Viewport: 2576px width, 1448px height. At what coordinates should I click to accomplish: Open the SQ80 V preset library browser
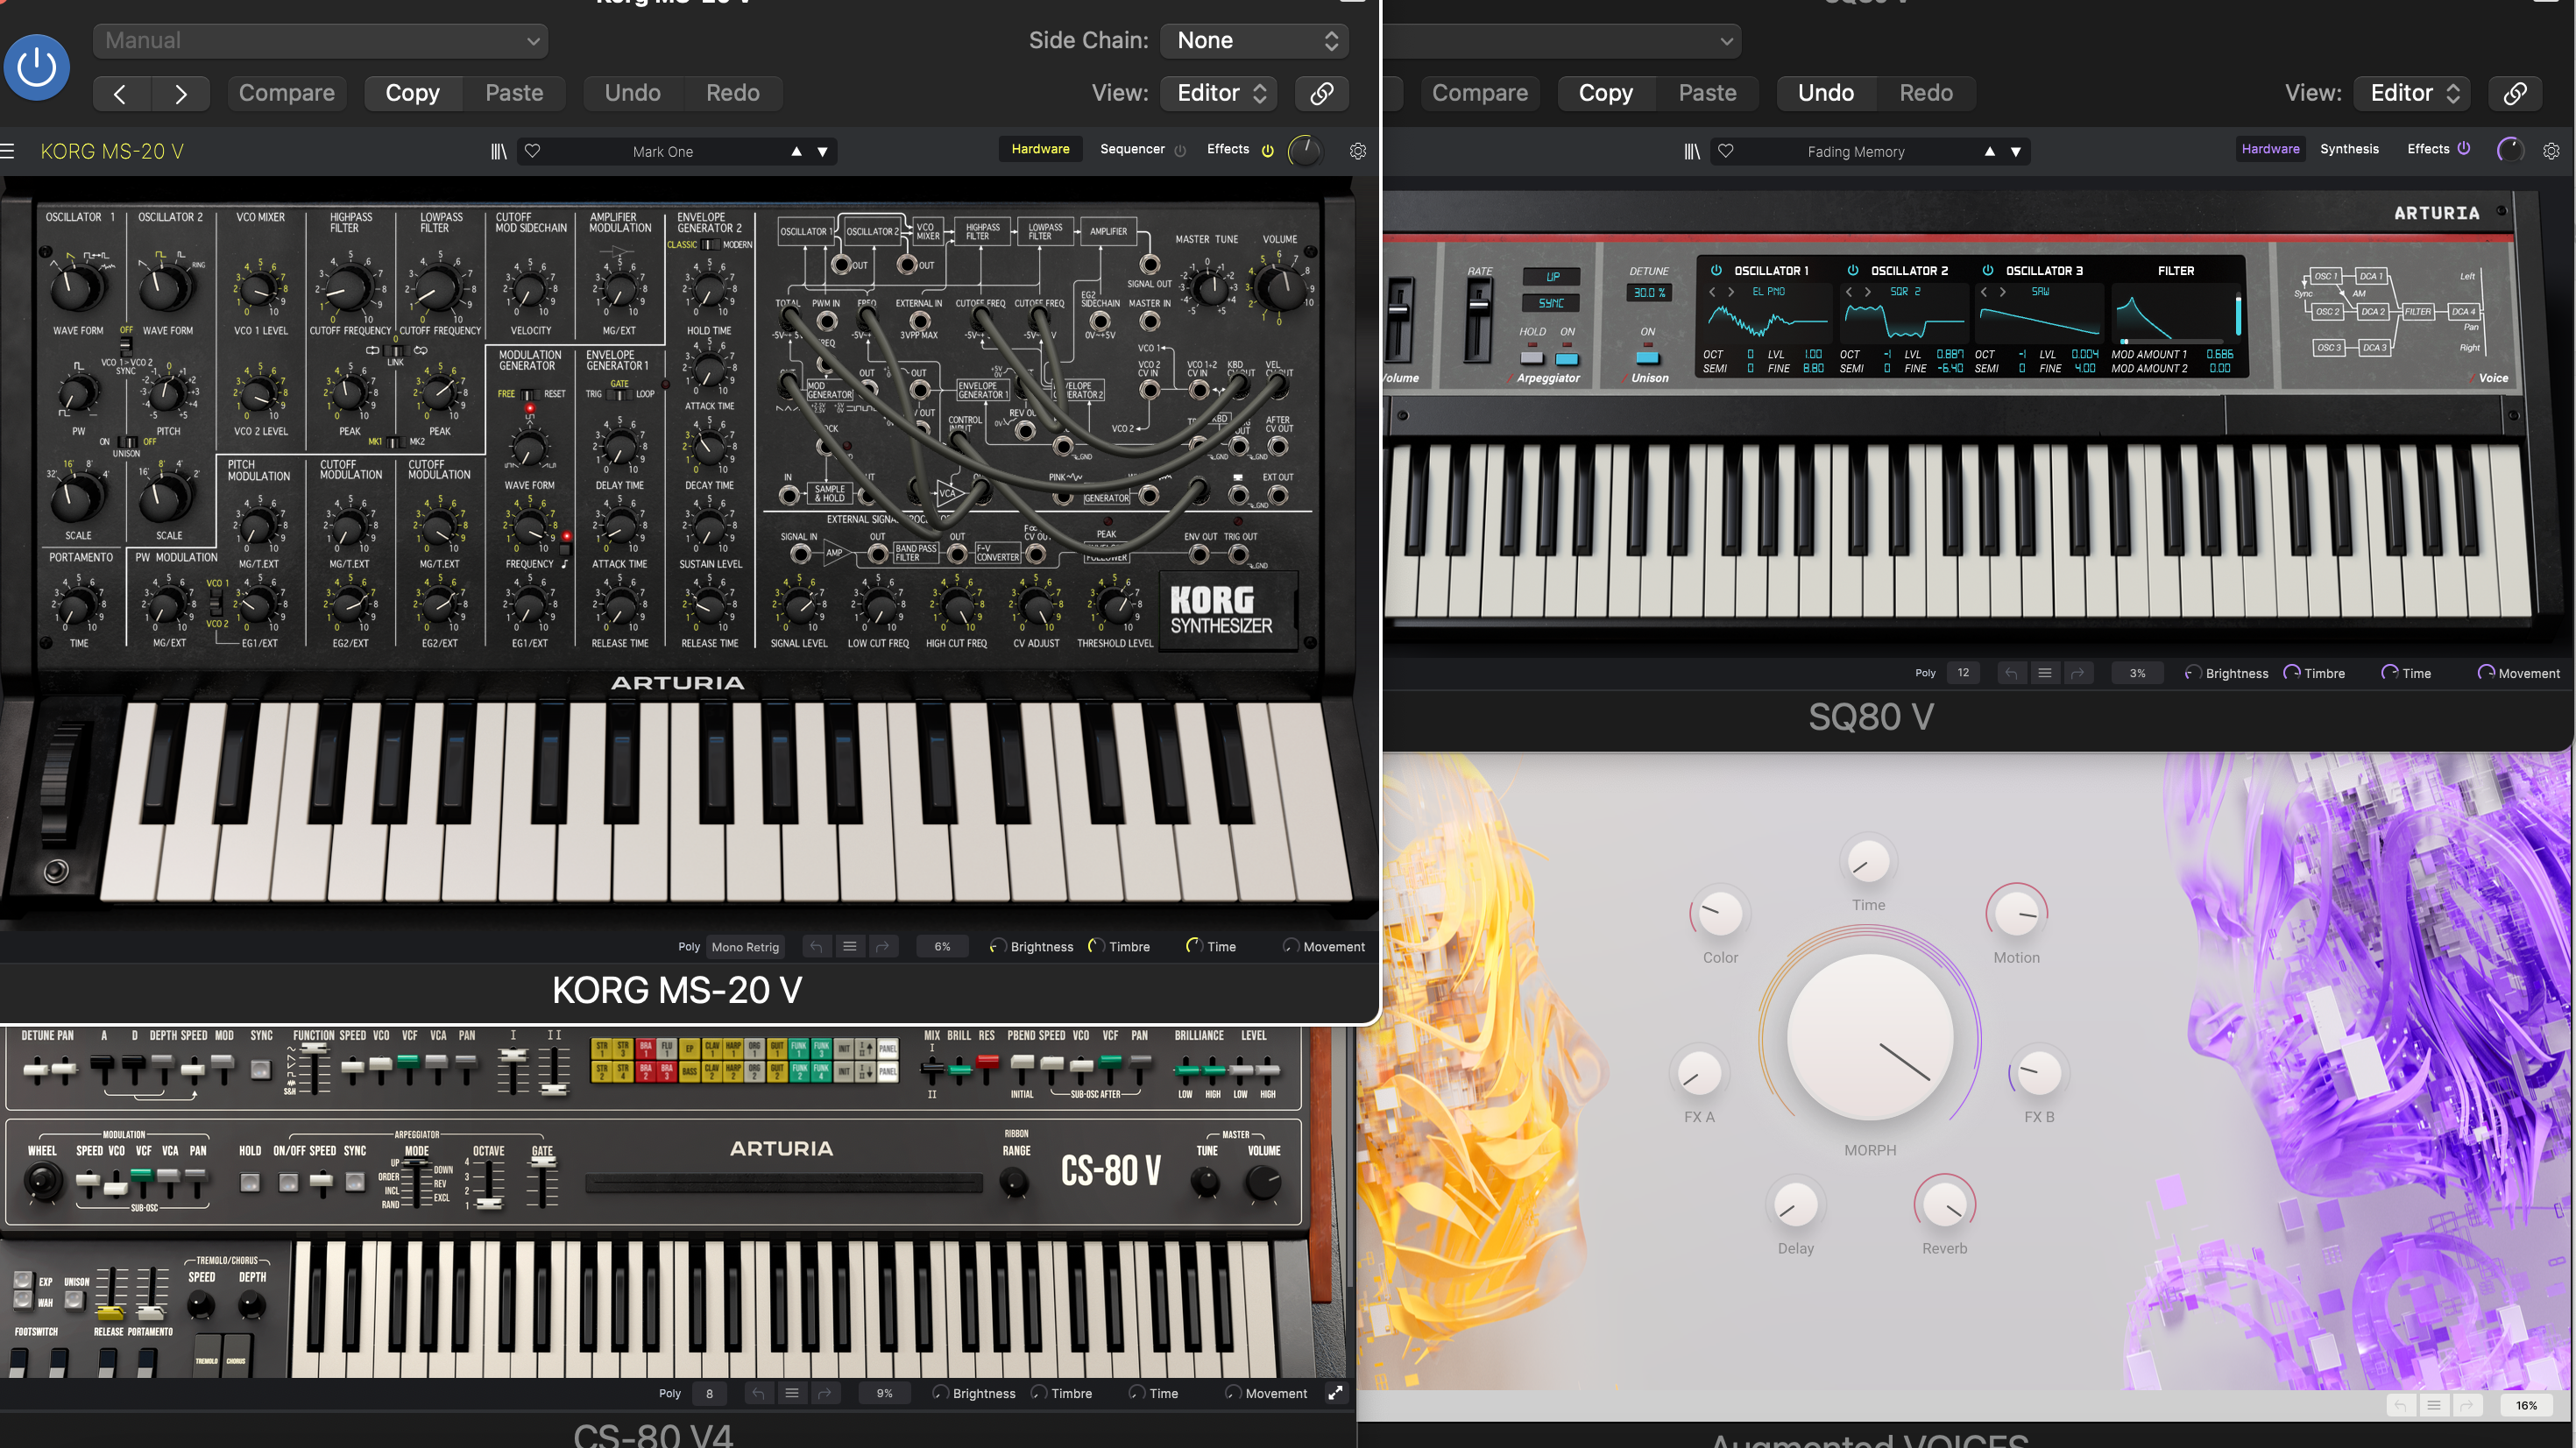point(1691,151)
